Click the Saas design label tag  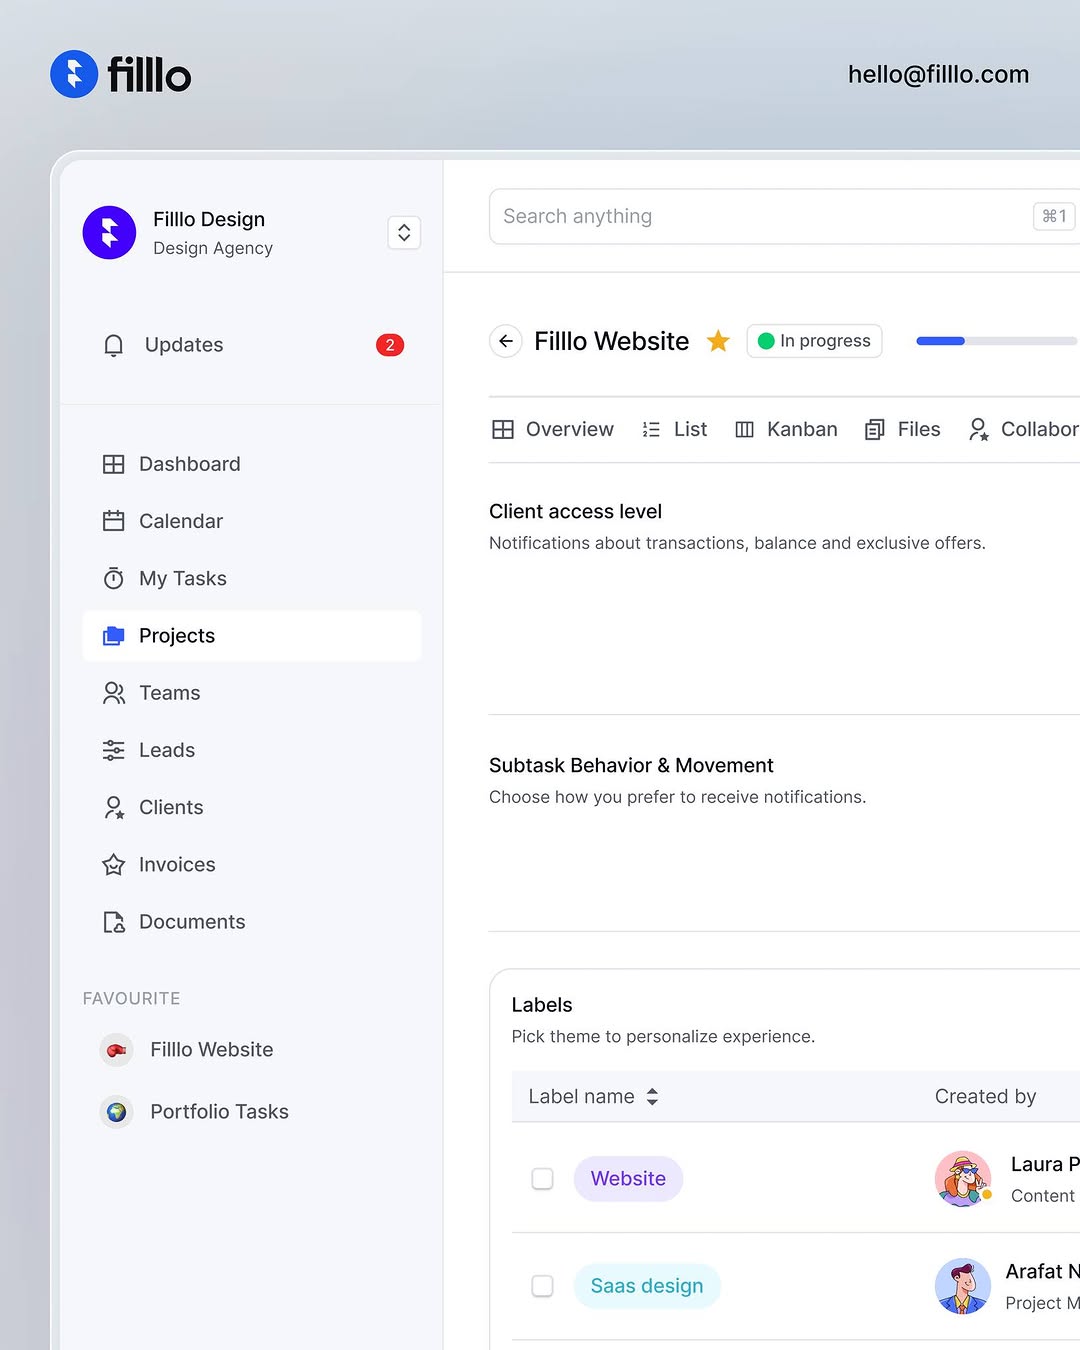(647, 1286)
